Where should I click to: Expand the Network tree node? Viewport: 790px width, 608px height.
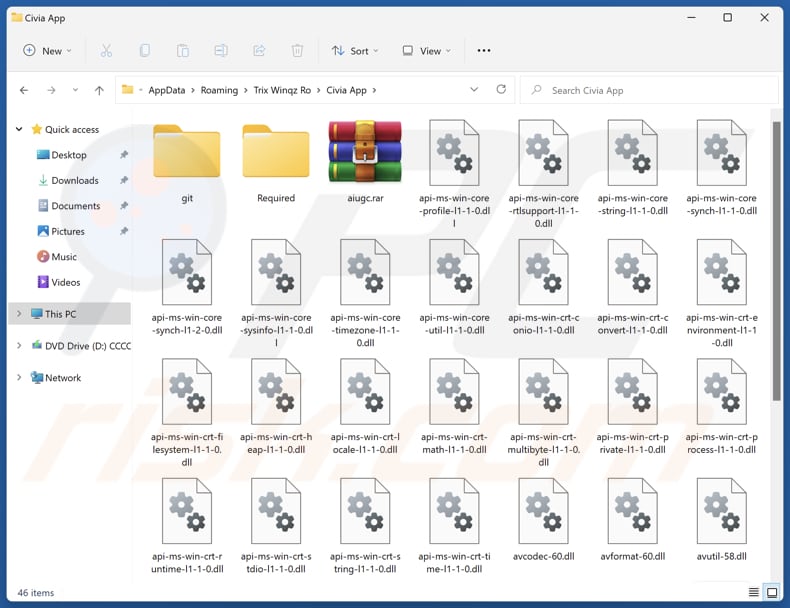click(19, 377)
